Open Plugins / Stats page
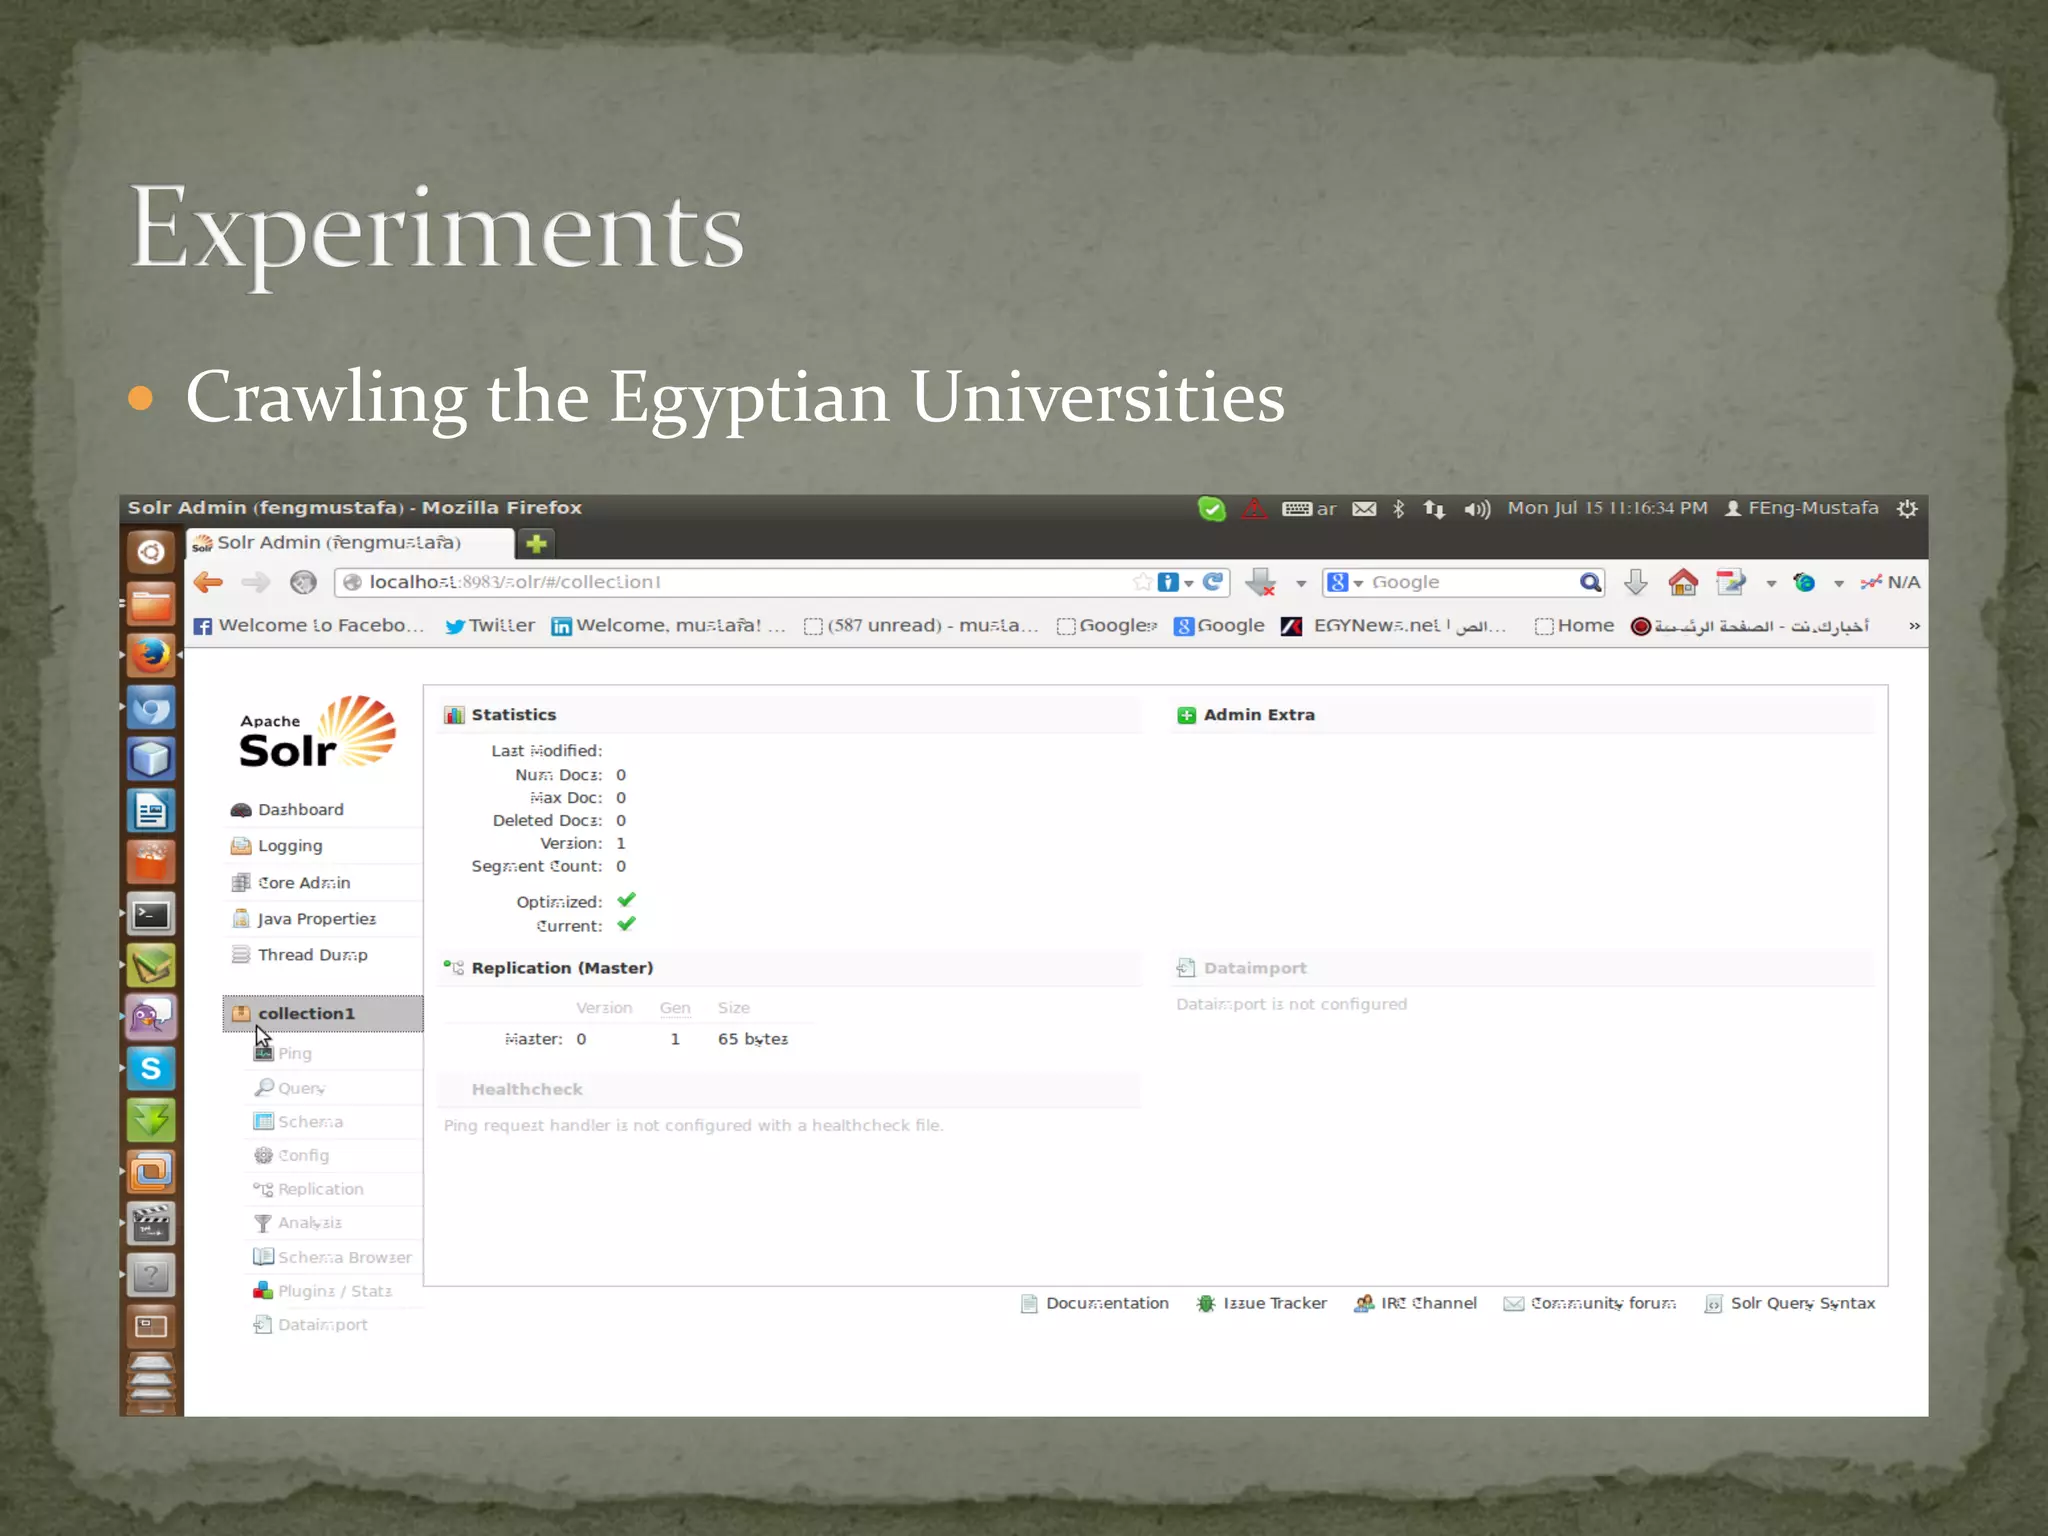Viewport: 2048px width, 1536px height. [323, 1291]
